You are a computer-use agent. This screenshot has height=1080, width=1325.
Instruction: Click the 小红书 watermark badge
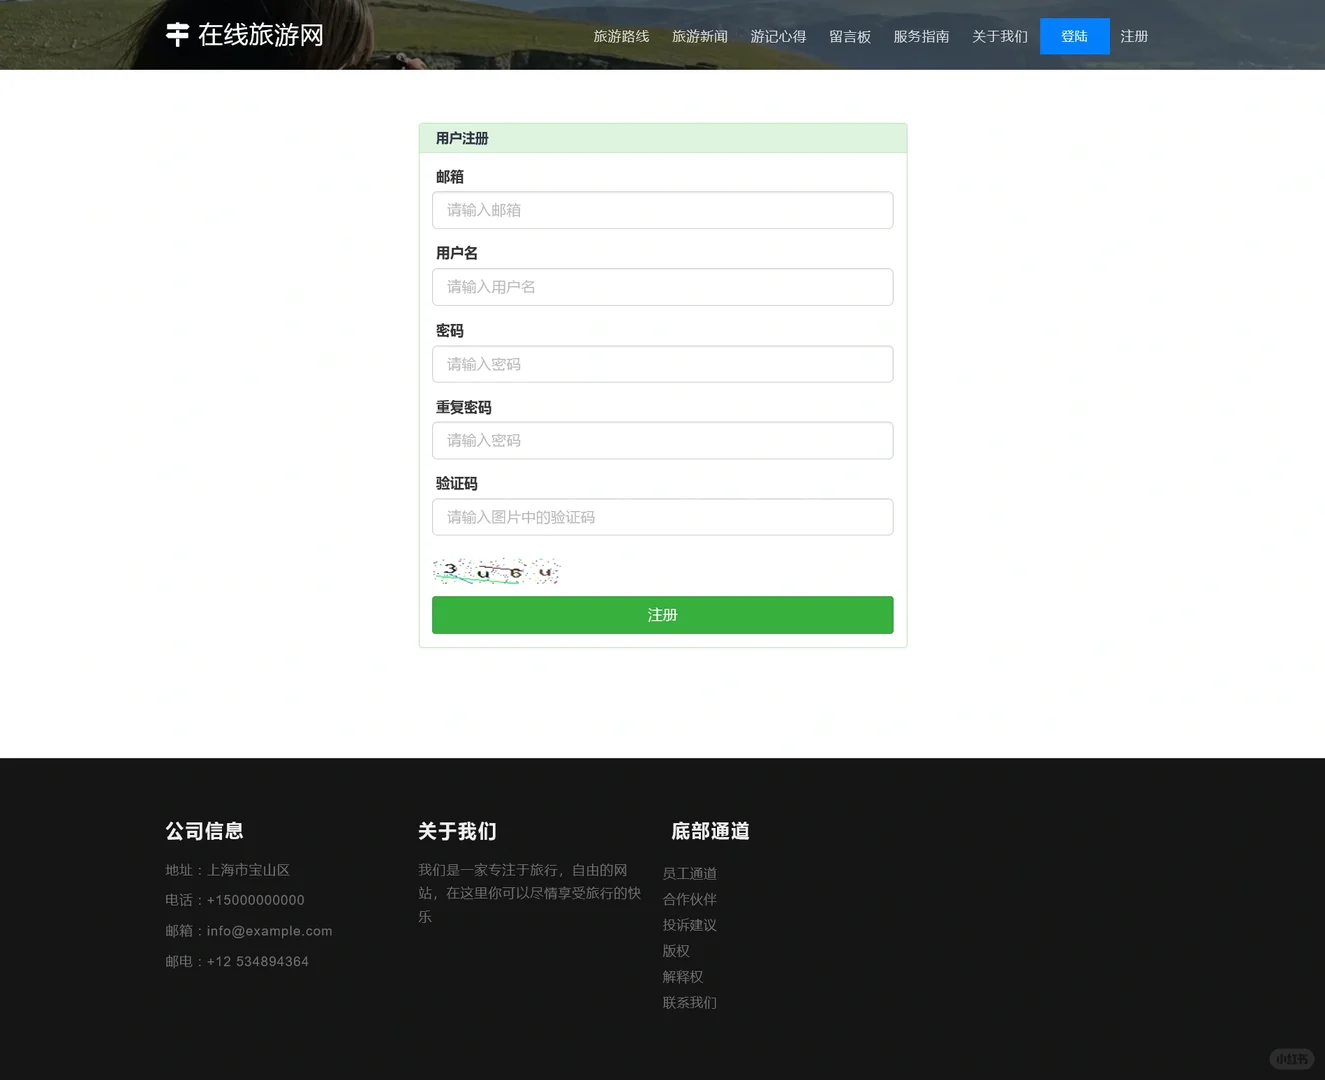coord(1292,1058)
